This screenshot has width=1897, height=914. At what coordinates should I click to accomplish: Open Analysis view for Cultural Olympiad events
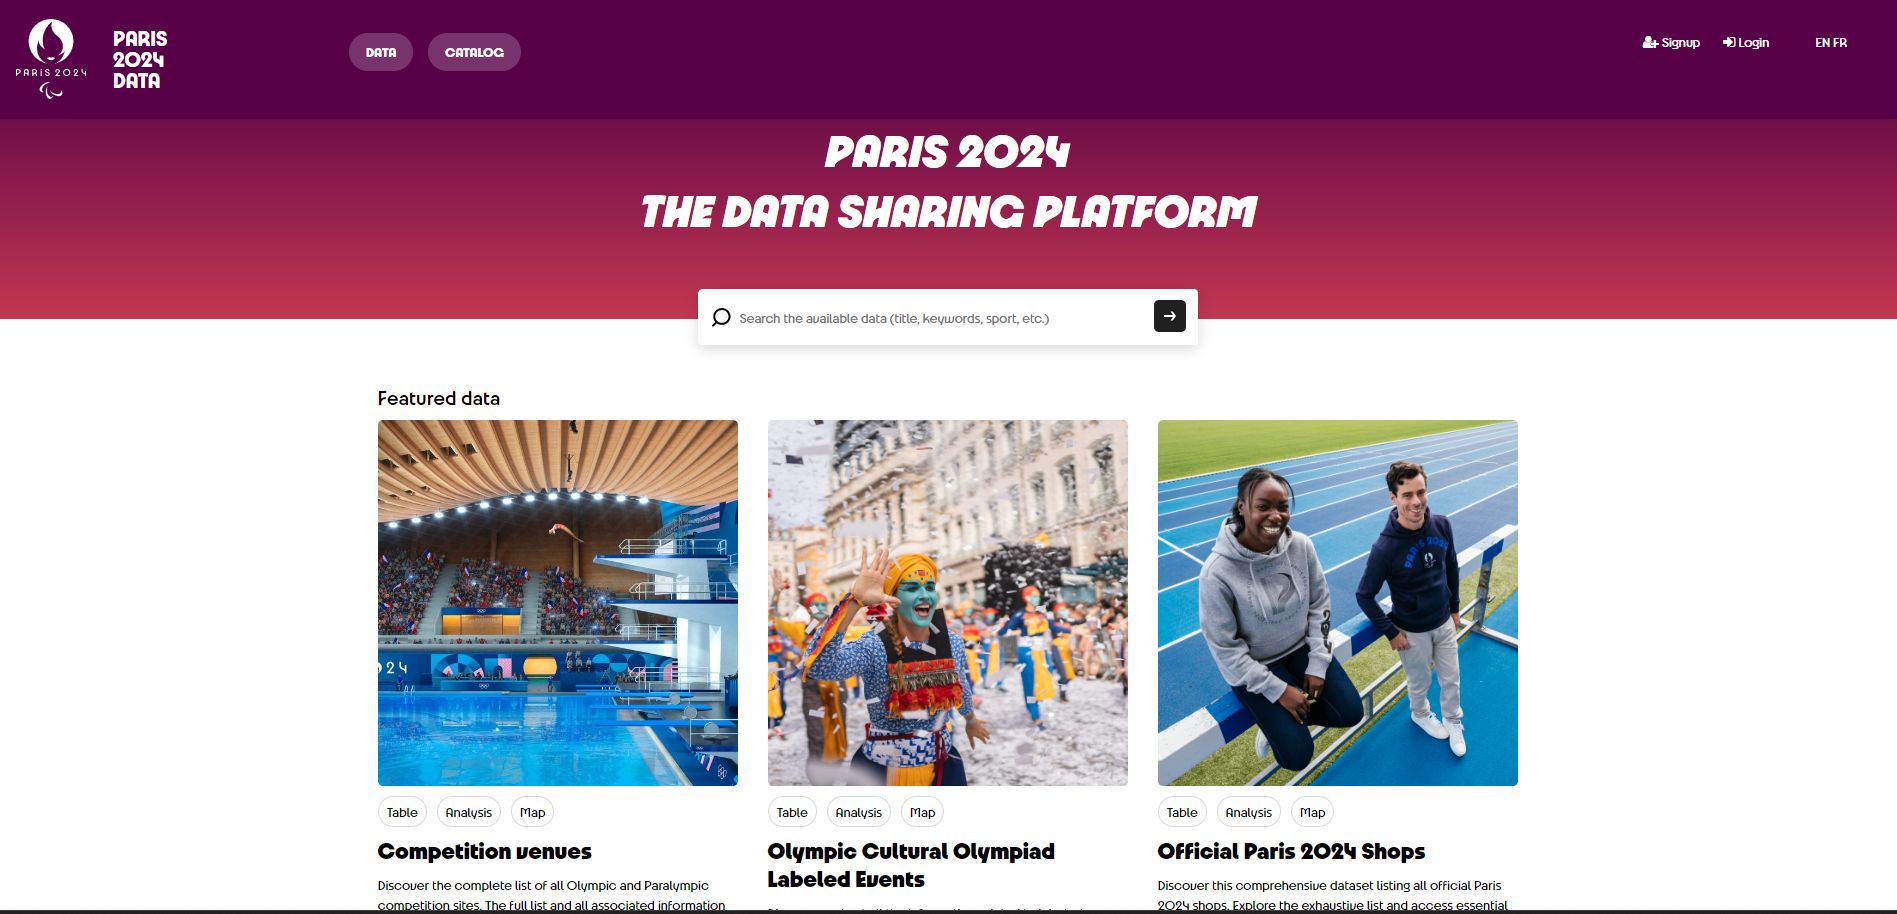(x=859, y=812)
